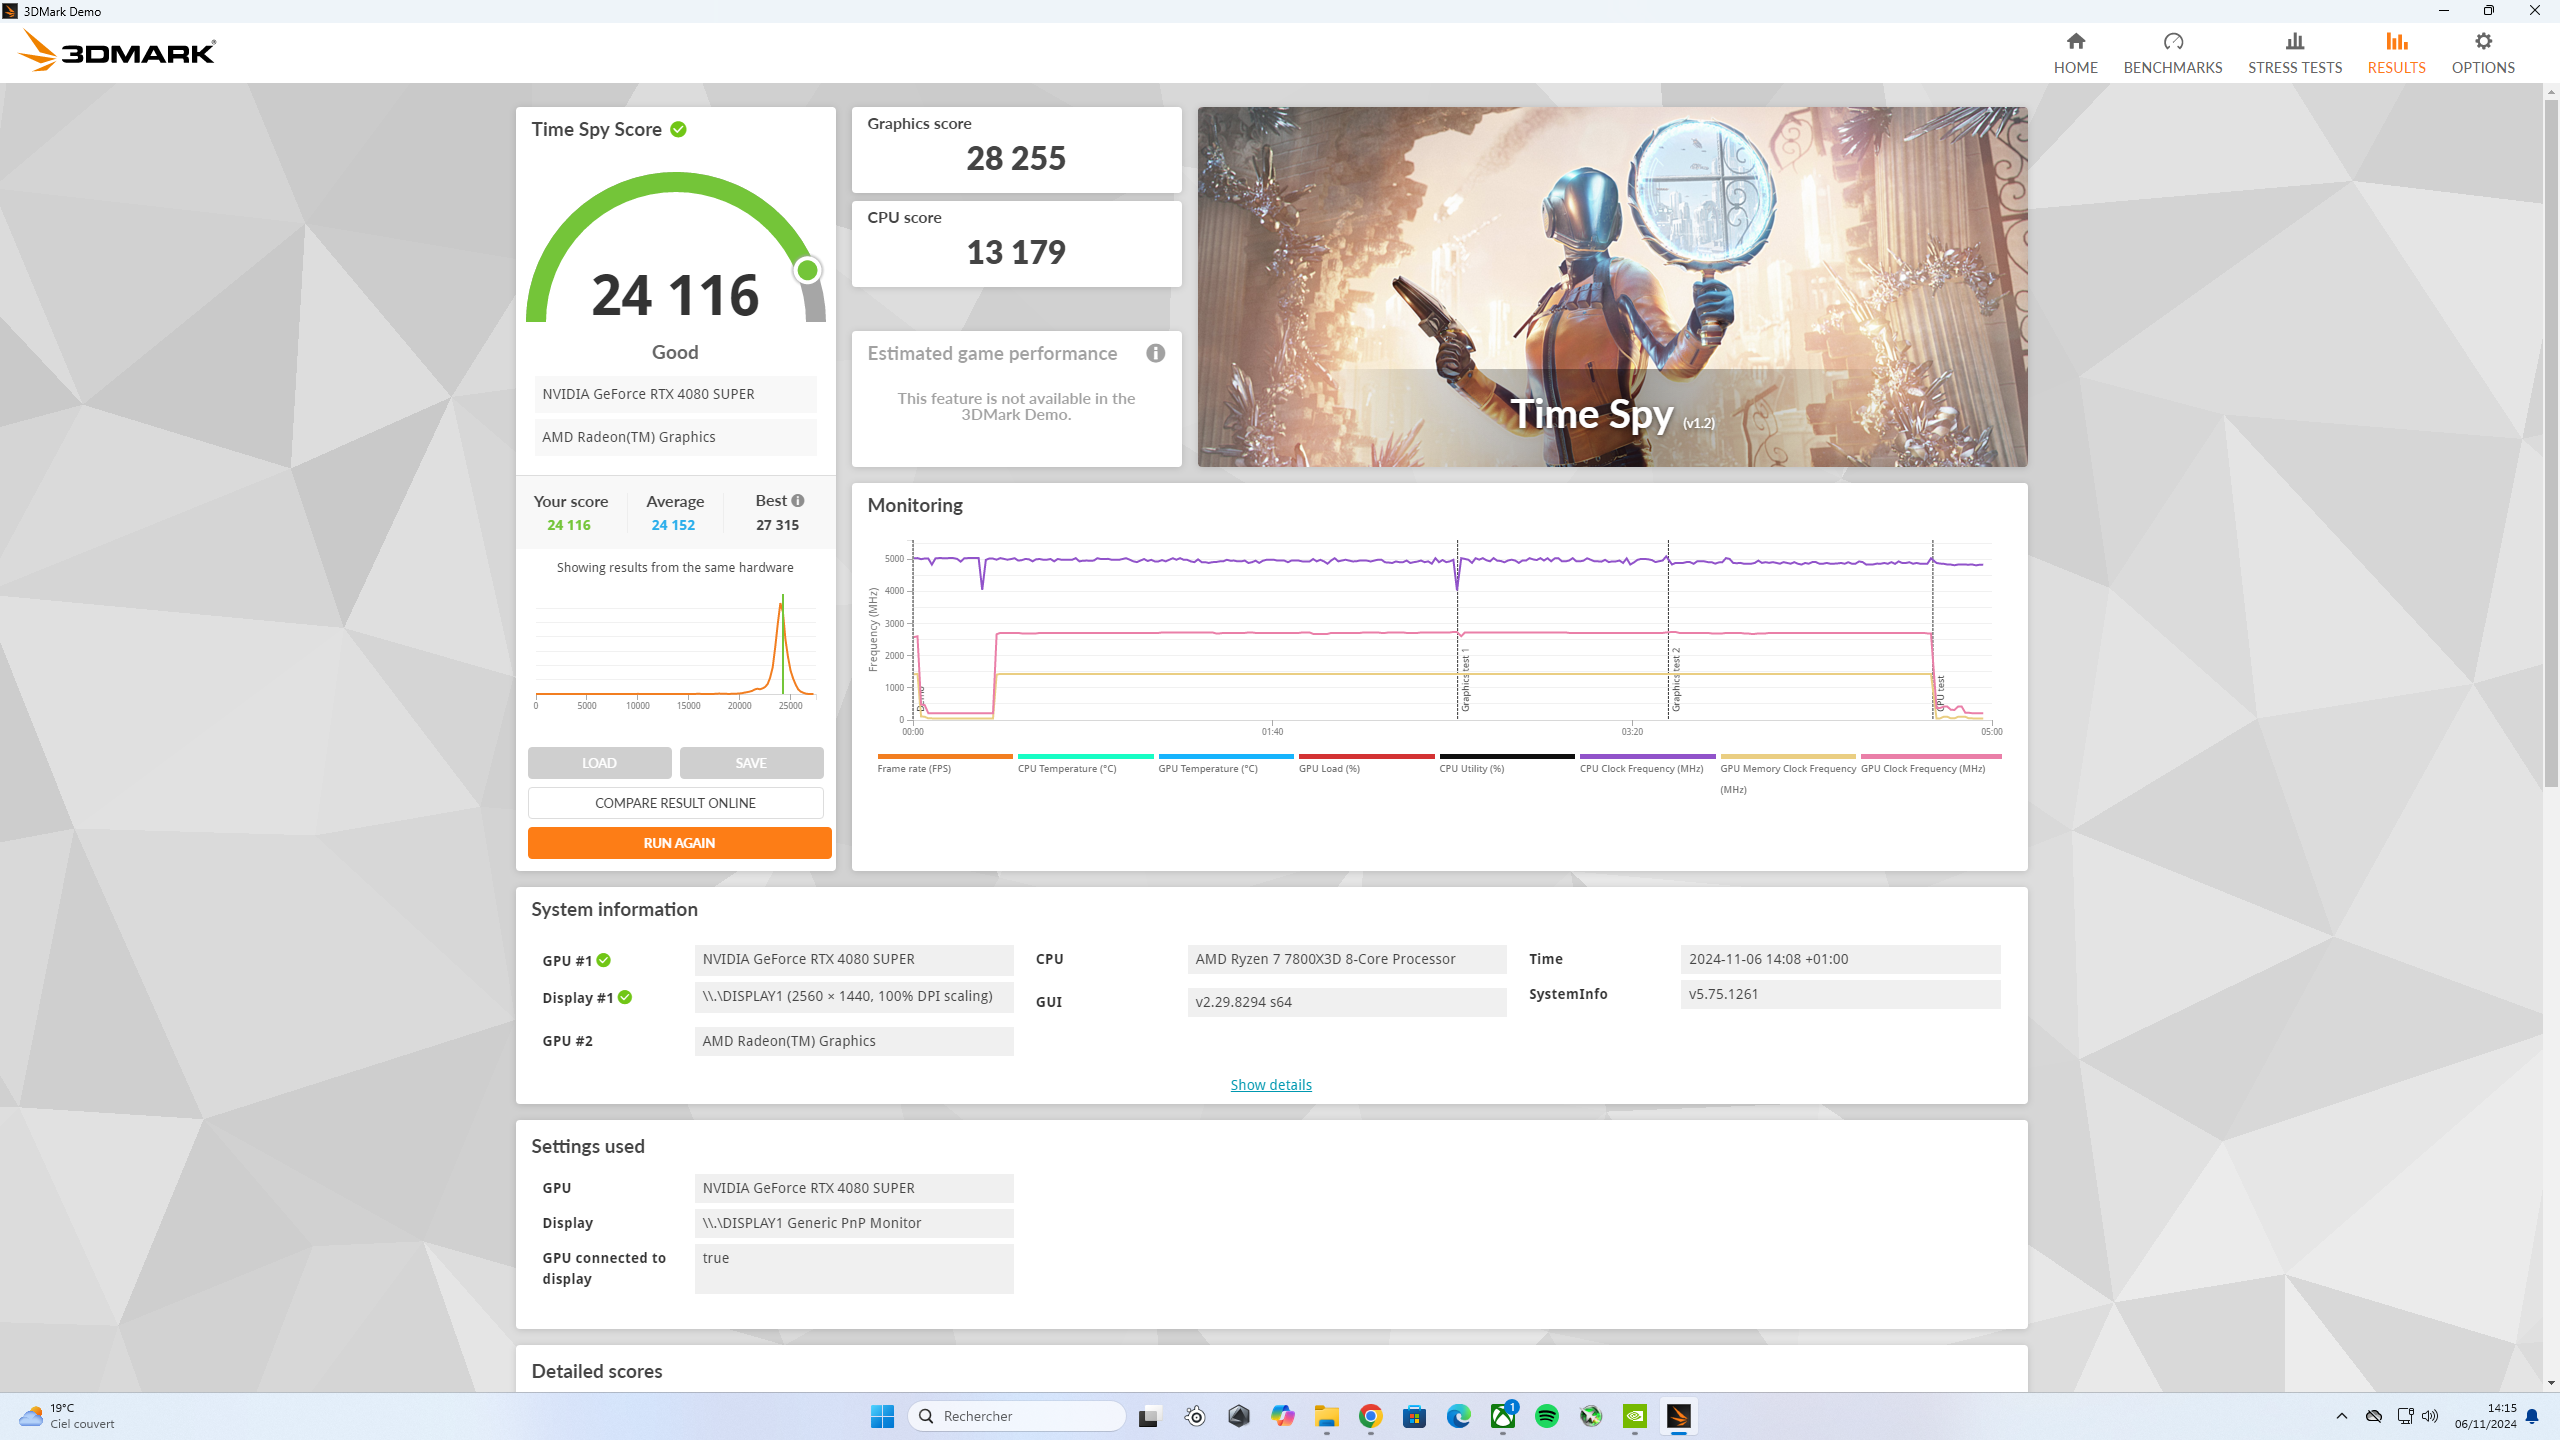Viewport: 2560px width, 1440px height.
Task: Open Stress Tests bar icon
Action: click(2294, 42)
